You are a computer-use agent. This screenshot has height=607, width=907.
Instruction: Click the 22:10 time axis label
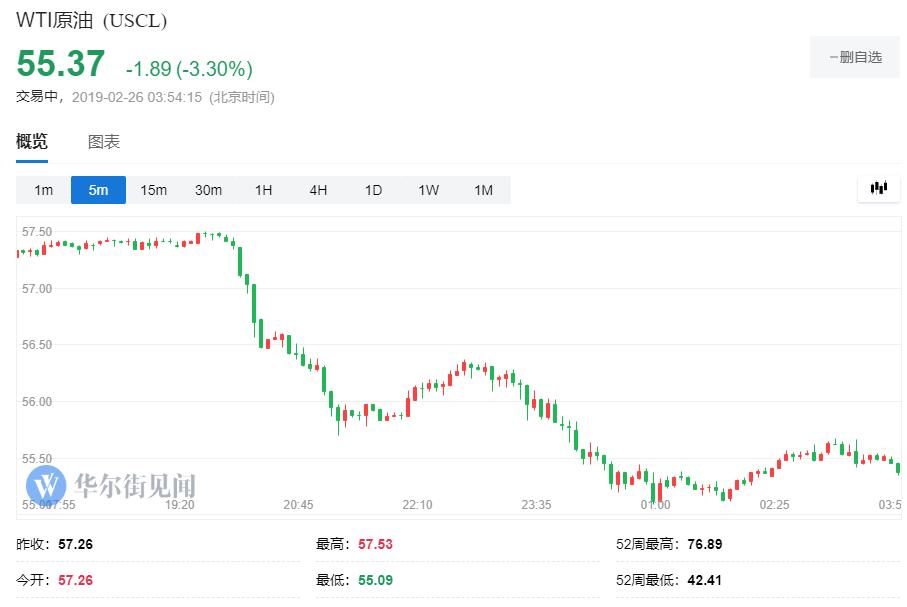click(x=417, y=505)
